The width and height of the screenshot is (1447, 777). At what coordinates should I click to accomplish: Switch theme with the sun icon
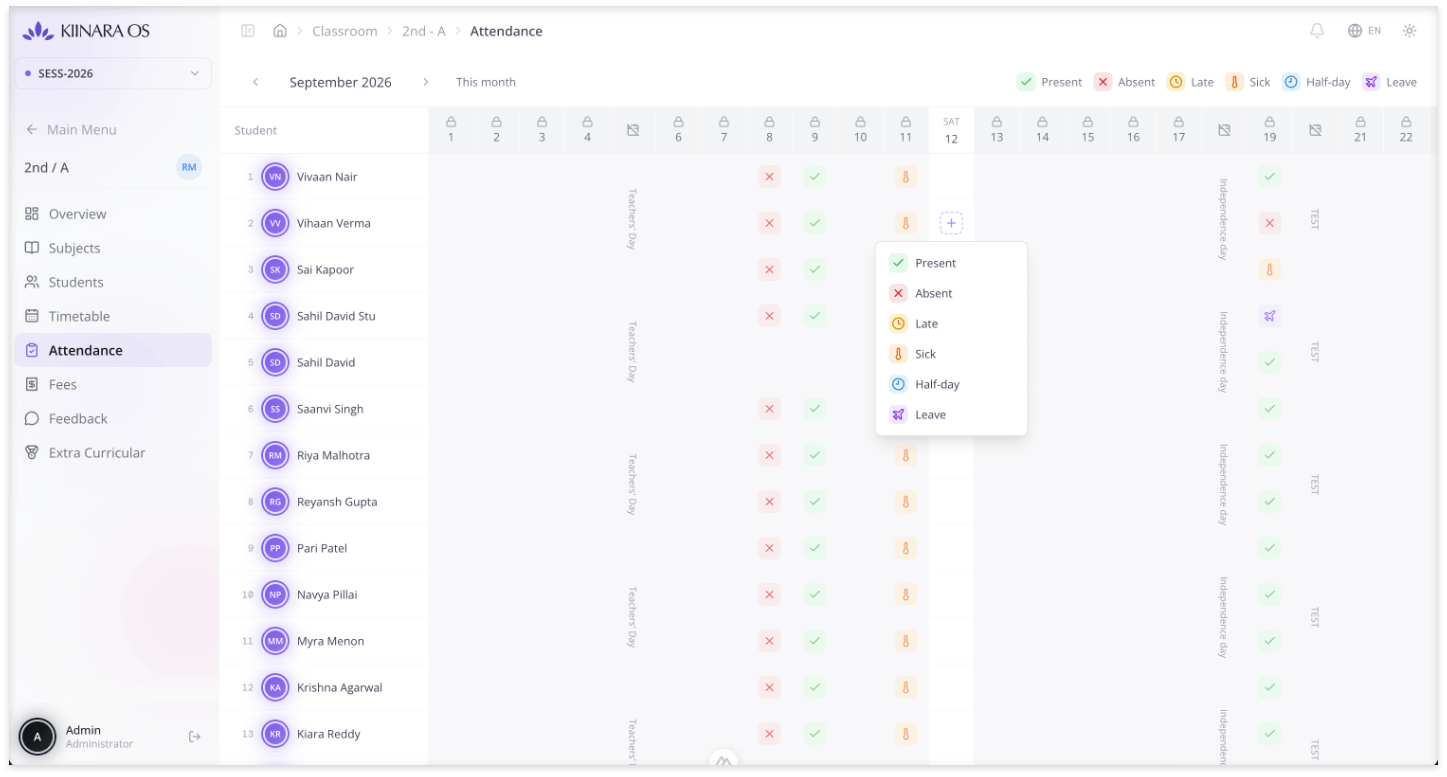(x=1409, y=31)
